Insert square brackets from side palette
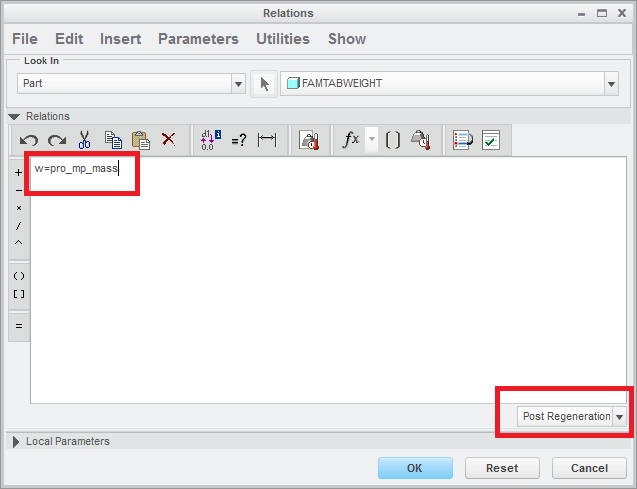This screenshot has width=637, height=489. [x=19, y=294]
